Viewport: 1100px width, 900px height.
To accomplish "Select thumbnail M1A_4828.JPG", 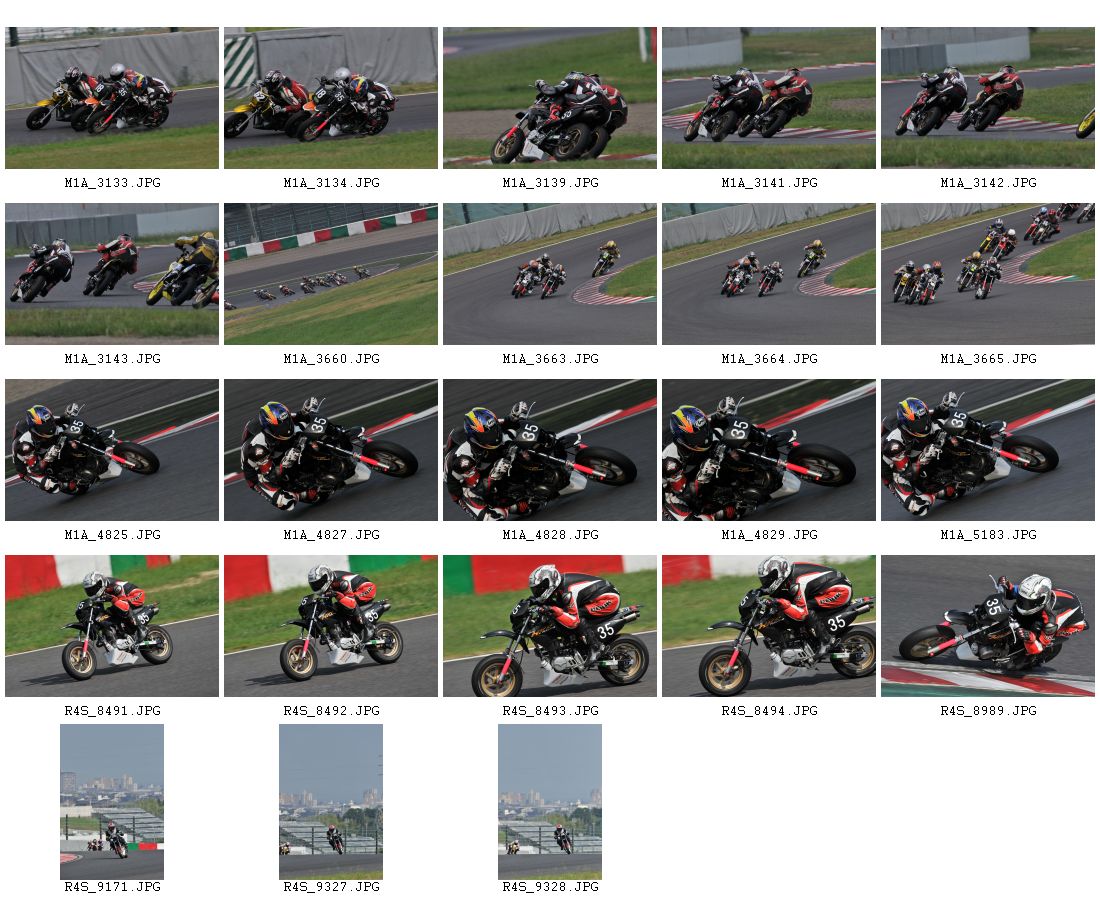I will (549, 450).
